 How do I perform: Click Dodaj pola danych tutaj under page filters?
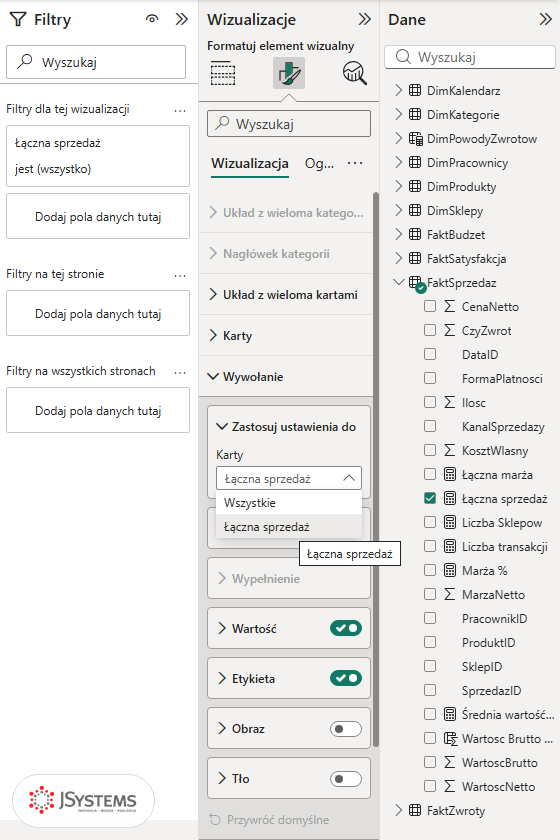tap(98, 313)
